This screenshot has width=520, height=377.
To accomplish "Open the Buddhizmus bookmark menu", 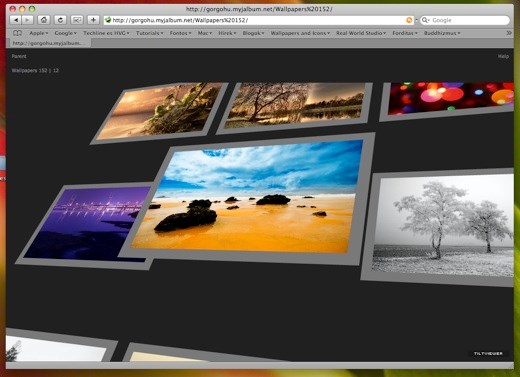I will (442, 33).
